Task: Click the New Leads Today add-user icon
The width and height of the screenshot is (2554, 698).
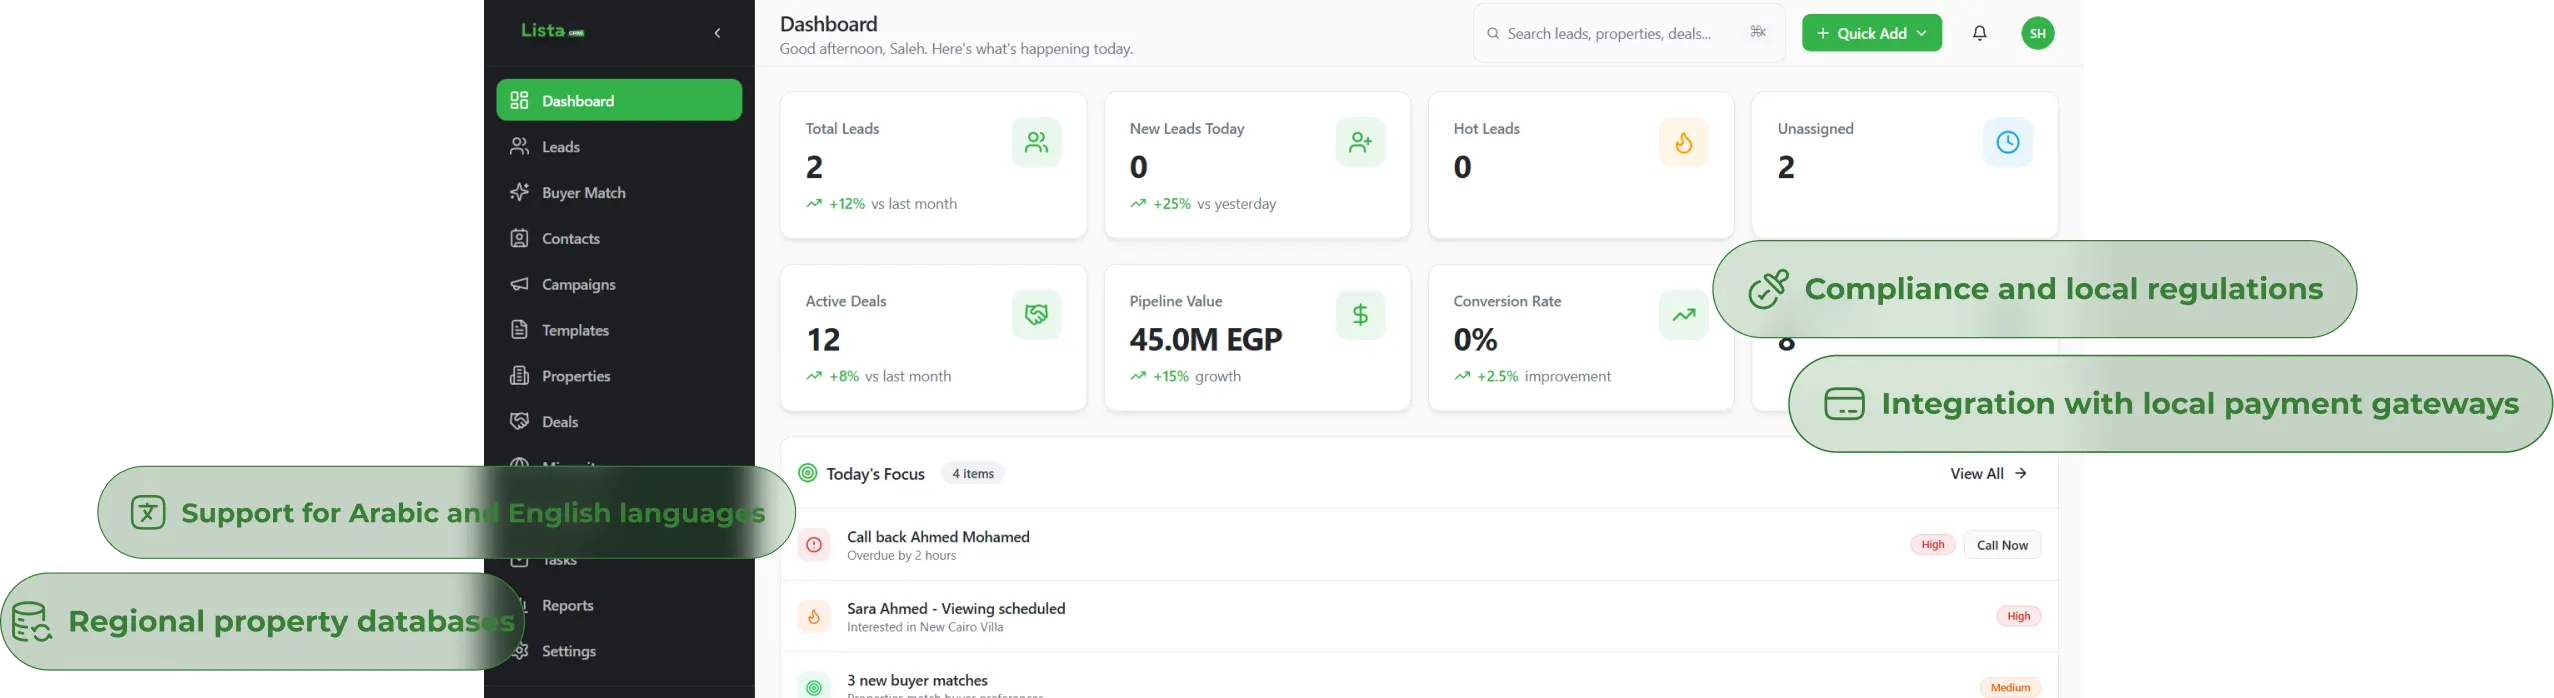Action: click(x=1360, y=143)
